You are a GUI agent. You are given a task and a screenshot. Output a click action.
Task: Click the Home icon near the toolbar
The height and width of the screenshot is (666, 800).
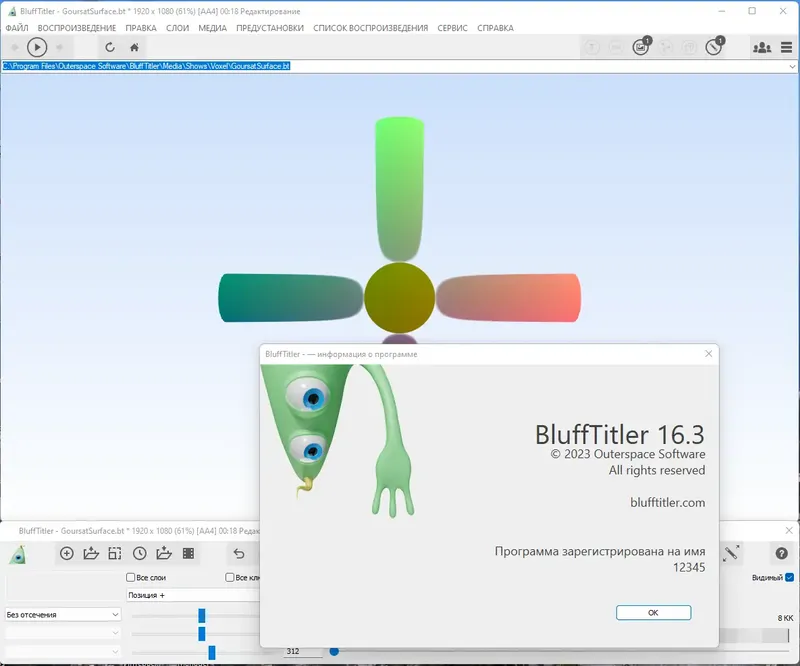(x=135, y=47)
